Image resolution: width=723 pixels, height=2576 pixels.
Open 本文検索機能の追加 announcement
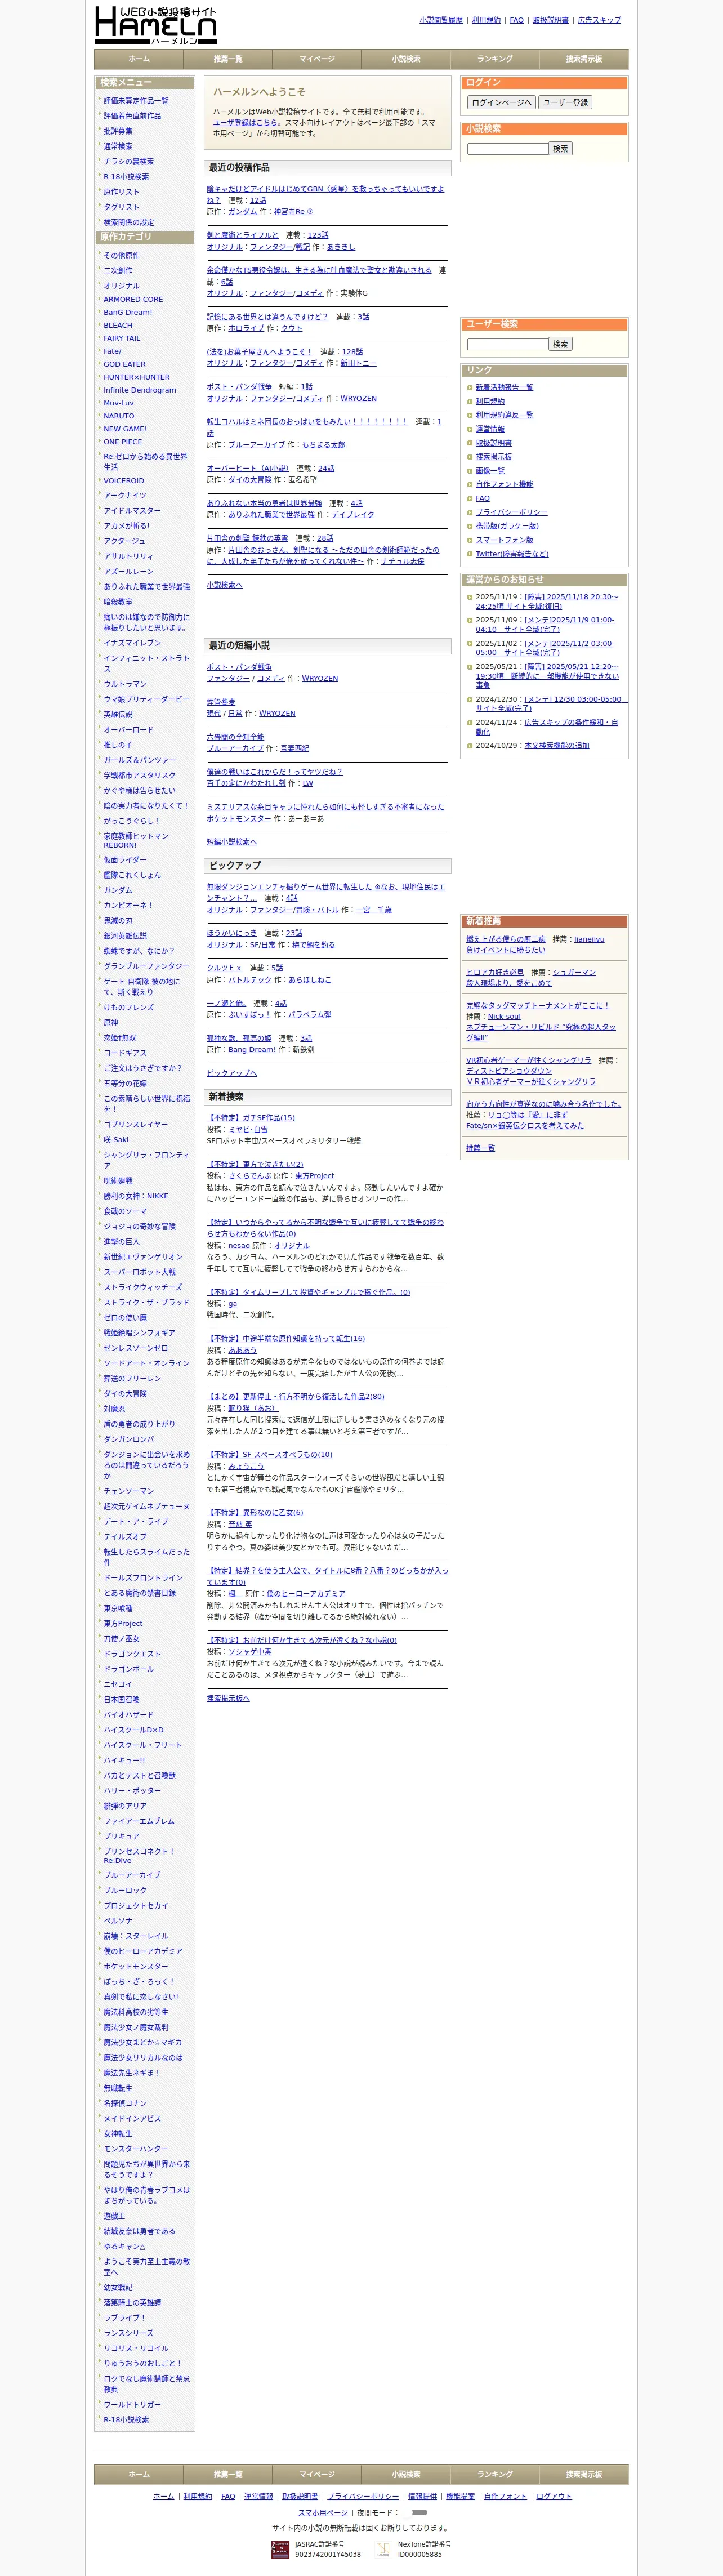557,745
